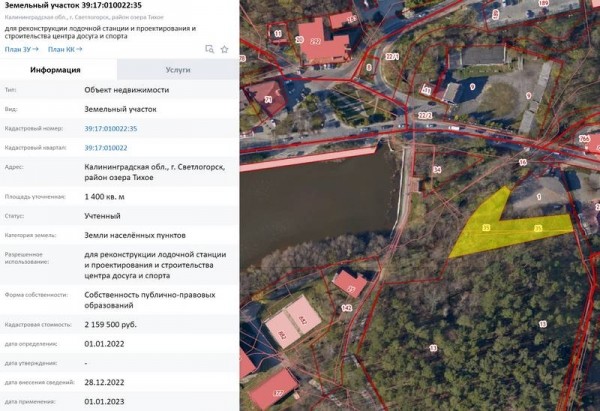Viewport: 600px width, 411px height.
Task: Click map parcel labeled 1 beside yellow parcel
Action: [x=539, y=197]
